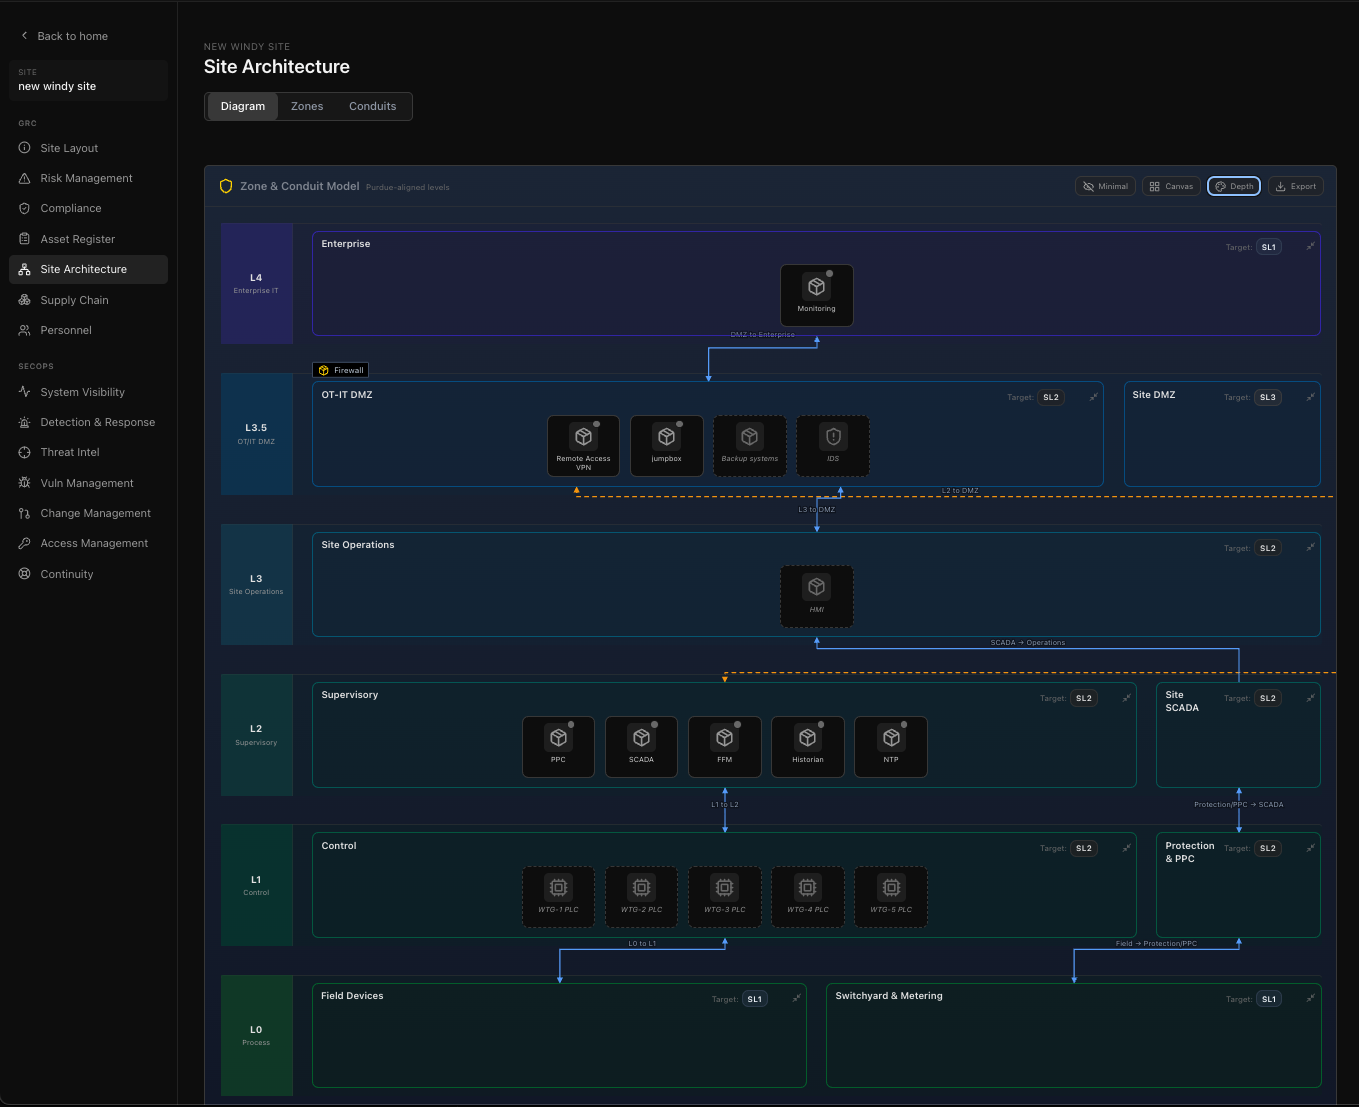This screenshot has height=1107, width=1359.
Task: Select the IDS asset node
Action: tap(833, 446)
